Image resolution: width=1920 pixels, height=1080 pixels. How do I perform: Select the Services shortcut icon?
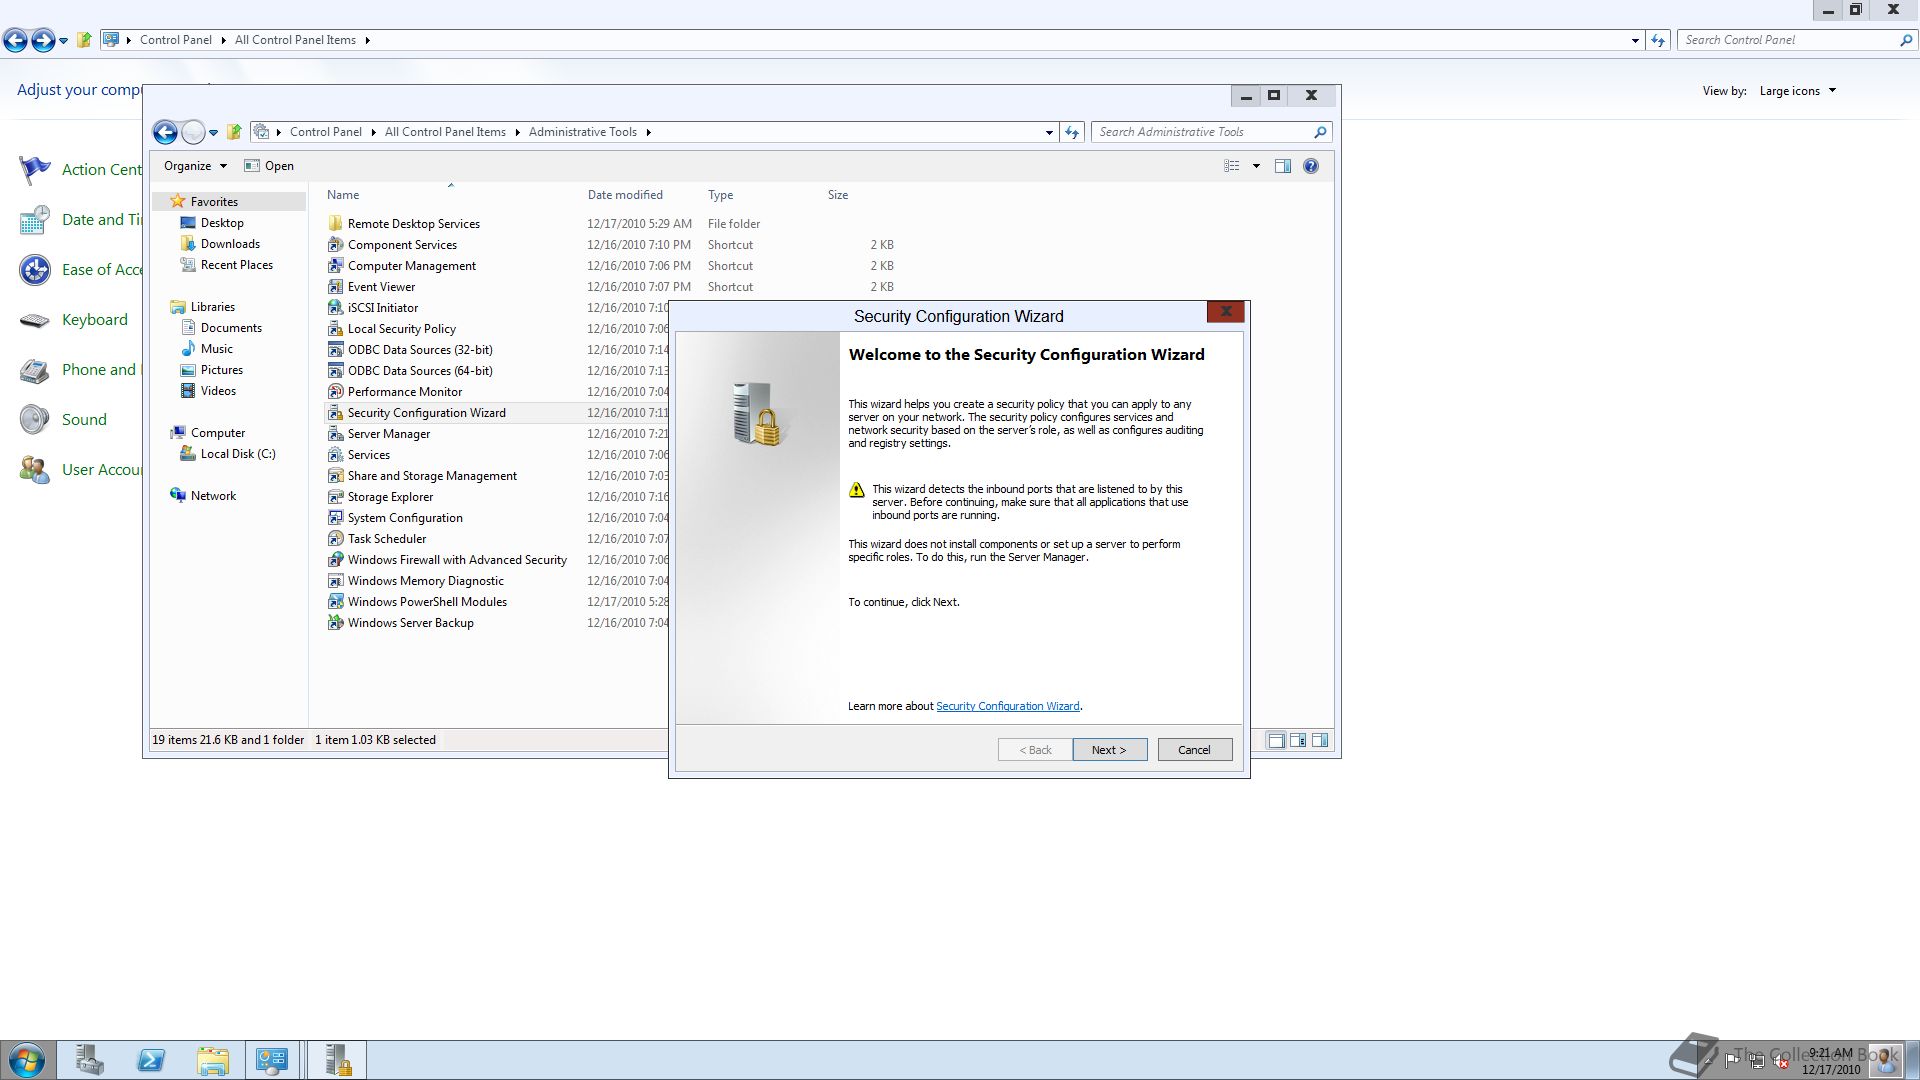(x=336, y=454)
